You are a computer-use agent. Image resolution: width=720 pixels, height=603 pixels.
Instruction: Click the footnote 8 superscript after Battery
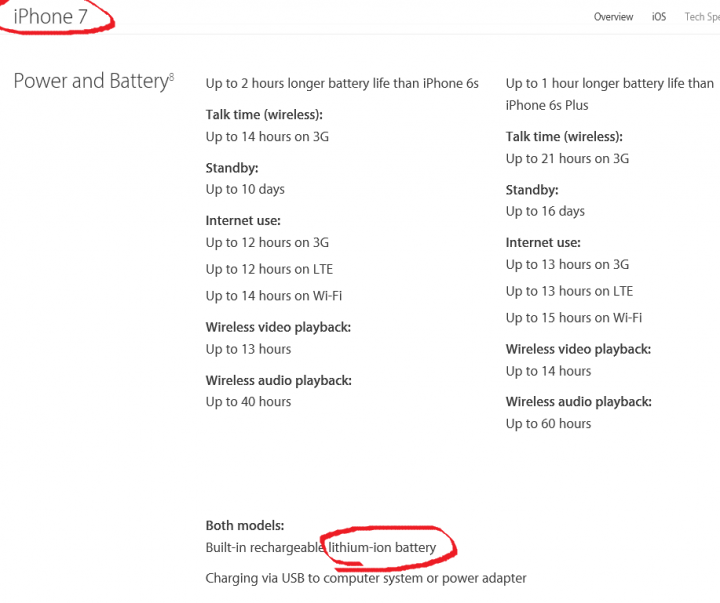[172, 76]
